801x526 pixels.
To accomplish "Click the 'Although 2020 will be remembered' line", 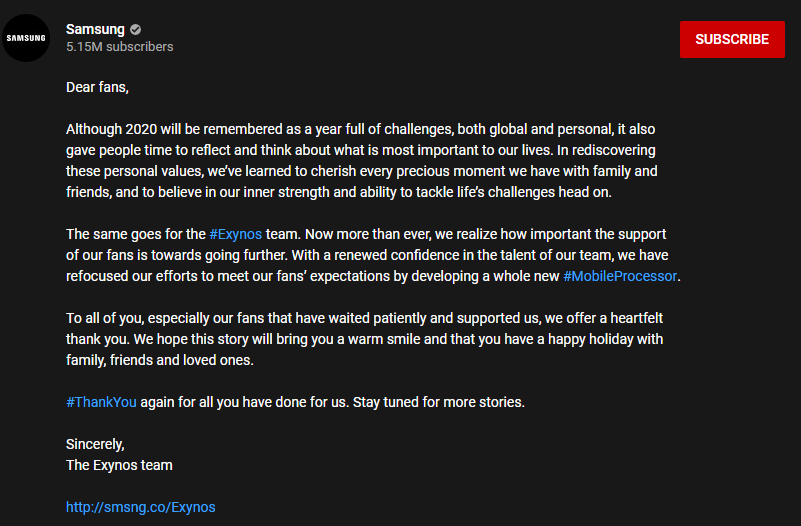I will 360,129.
